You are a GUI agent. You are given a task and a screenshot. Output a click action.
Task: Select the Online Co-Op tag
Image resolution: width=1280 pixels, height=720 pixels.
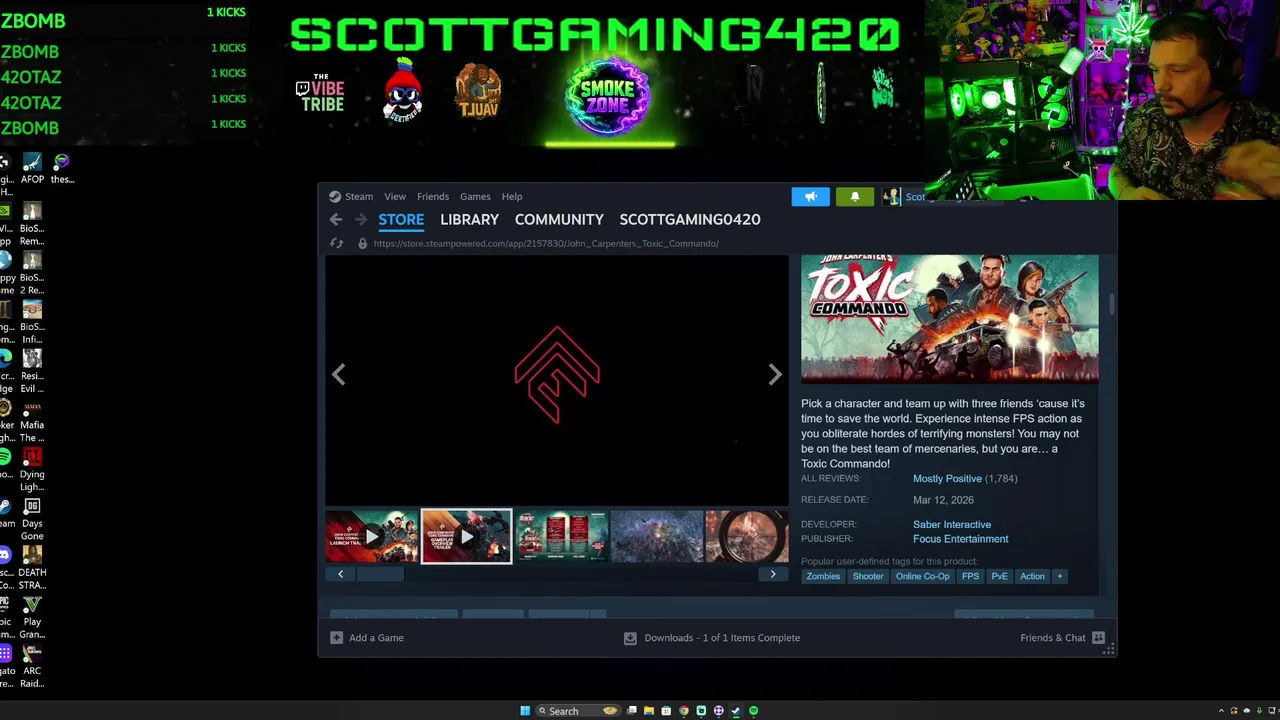coord(923,576)
